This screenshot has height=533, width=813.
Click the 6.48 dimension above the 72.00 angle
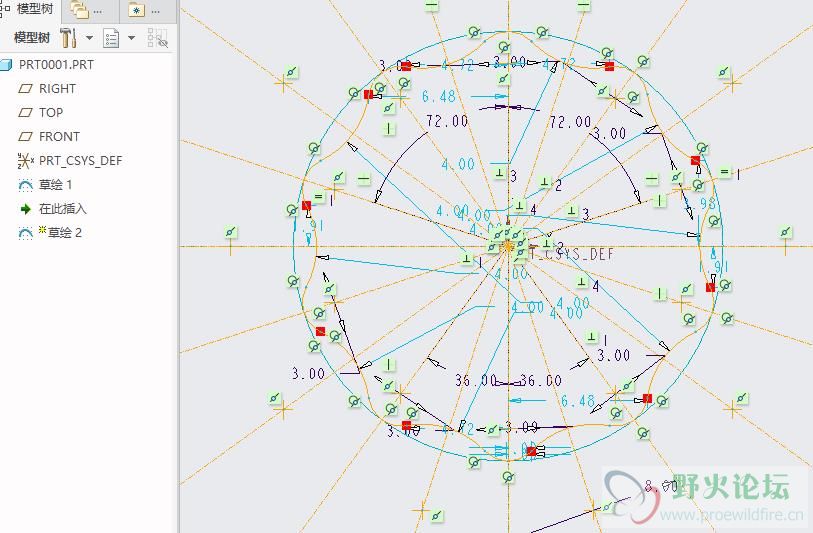(x=439, y=96)
